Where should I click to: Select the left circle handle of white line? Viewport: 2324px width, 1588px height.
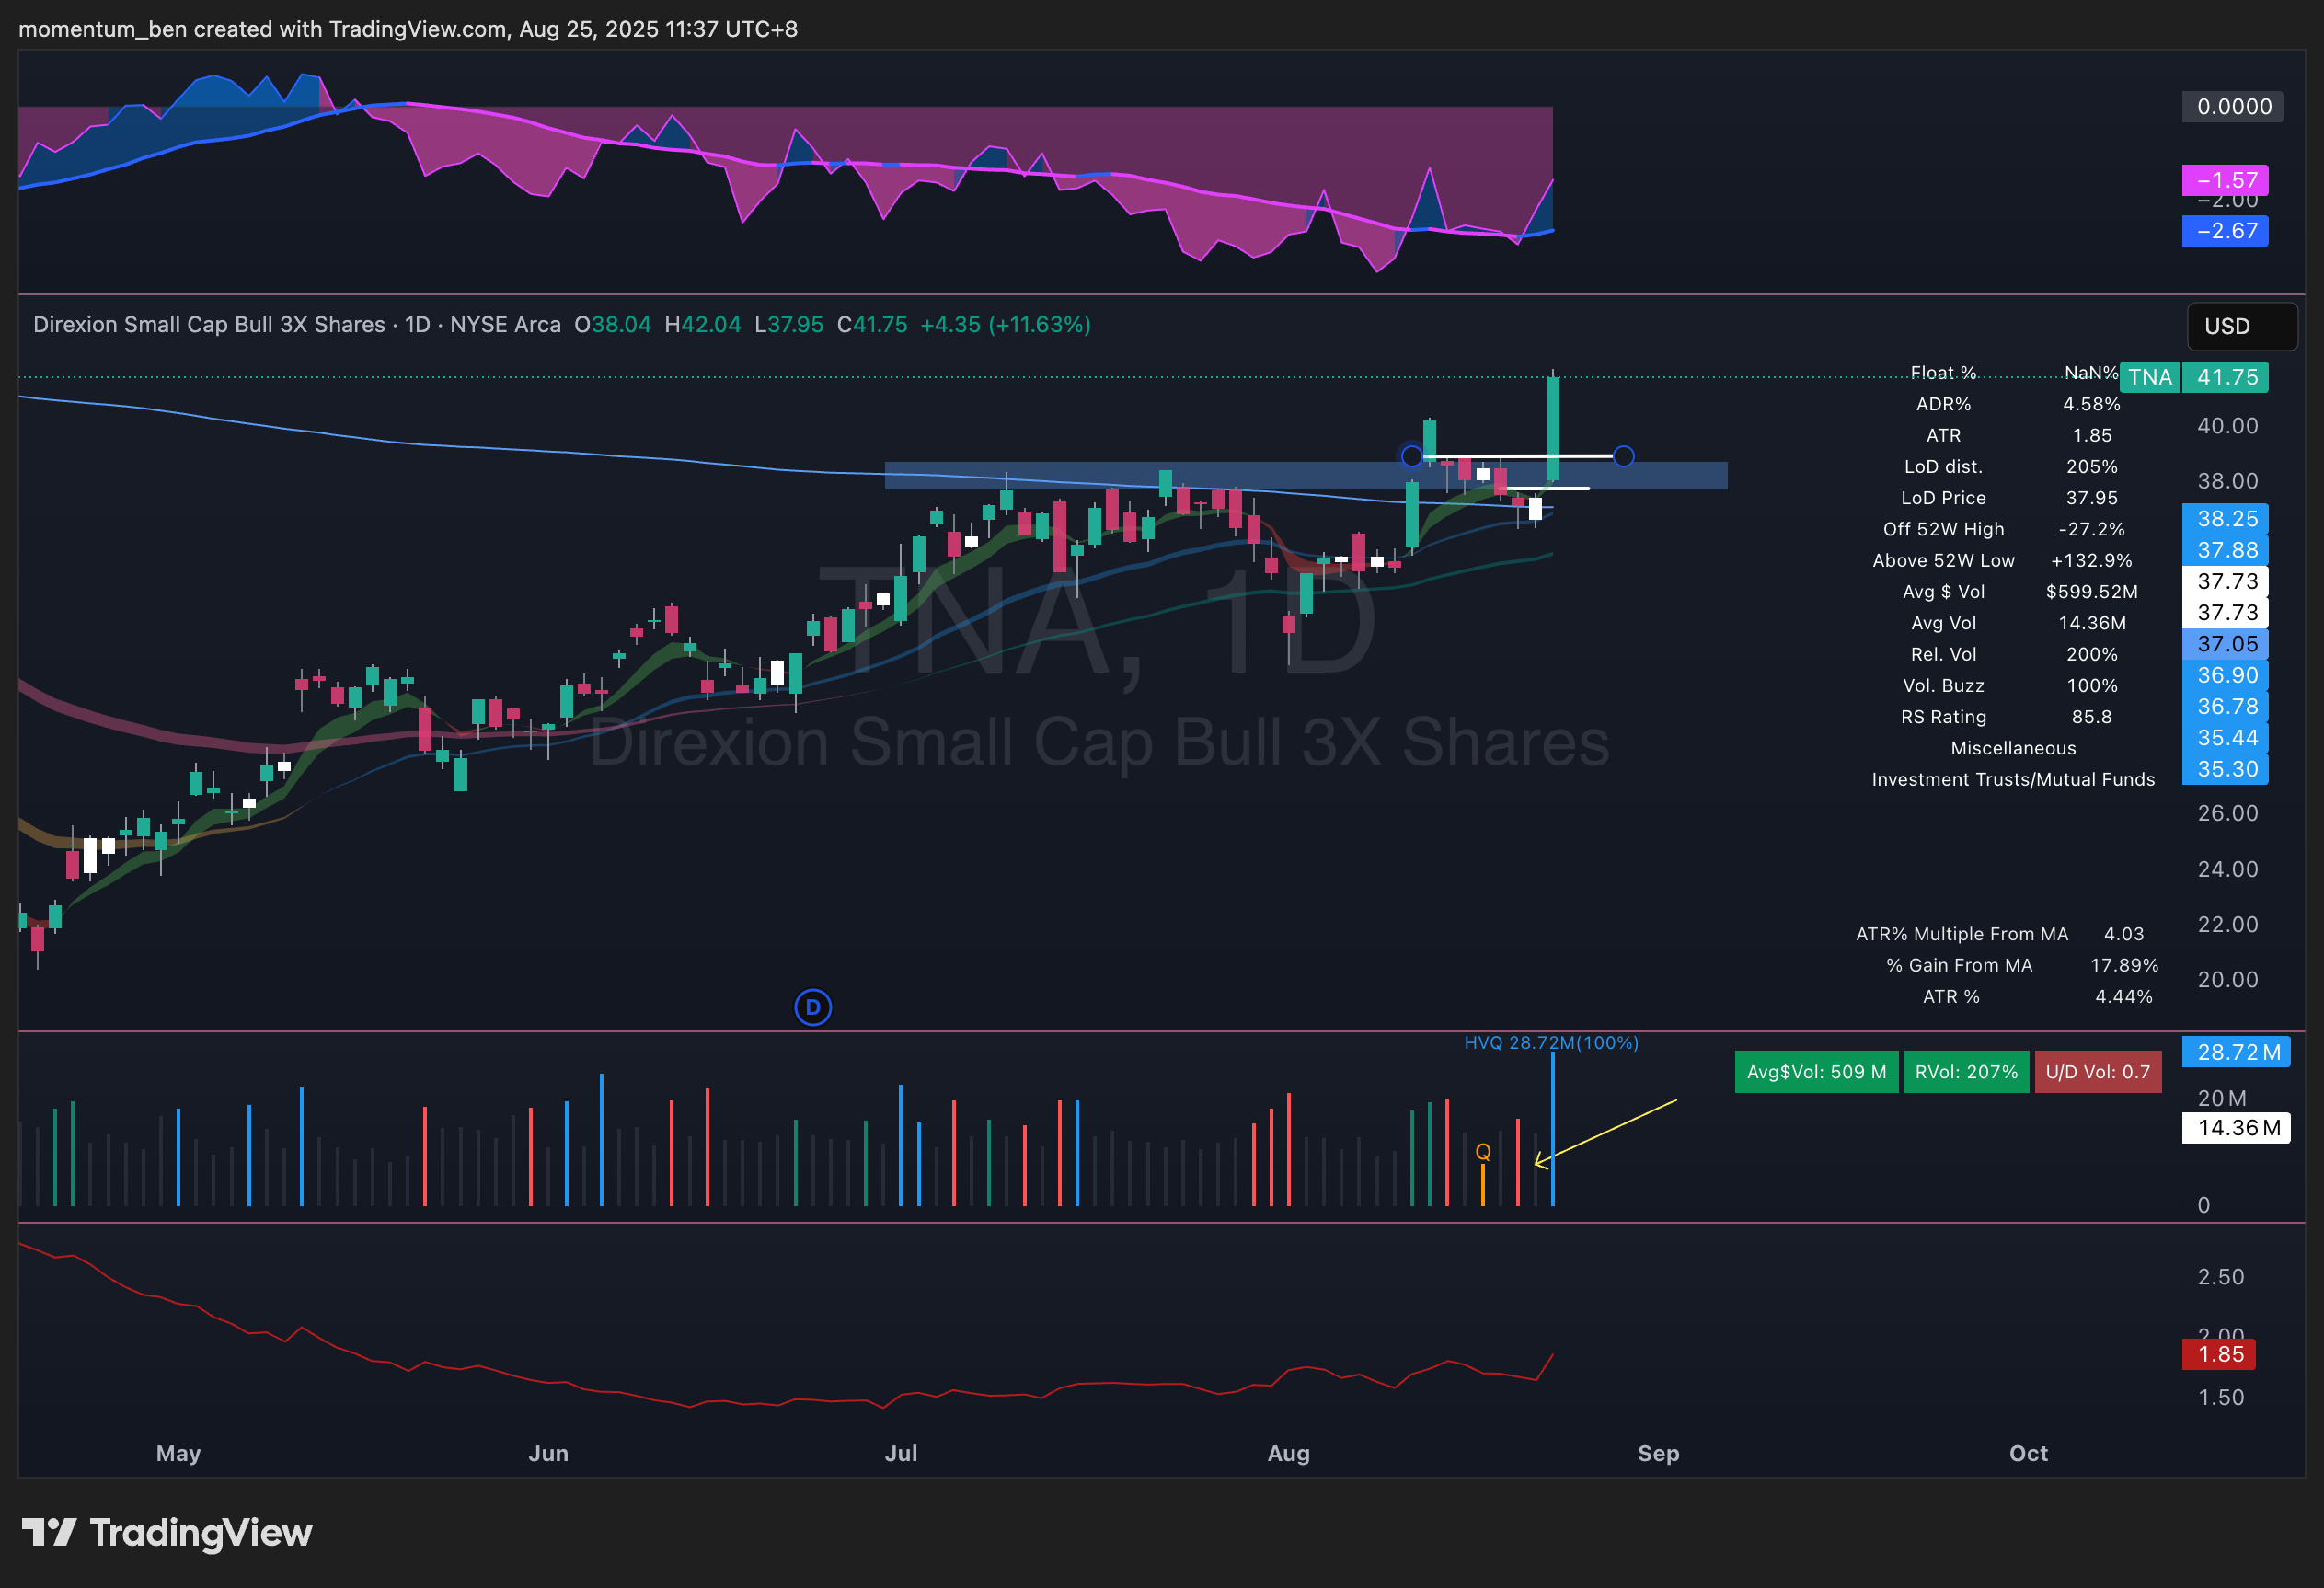[1411, 456]
